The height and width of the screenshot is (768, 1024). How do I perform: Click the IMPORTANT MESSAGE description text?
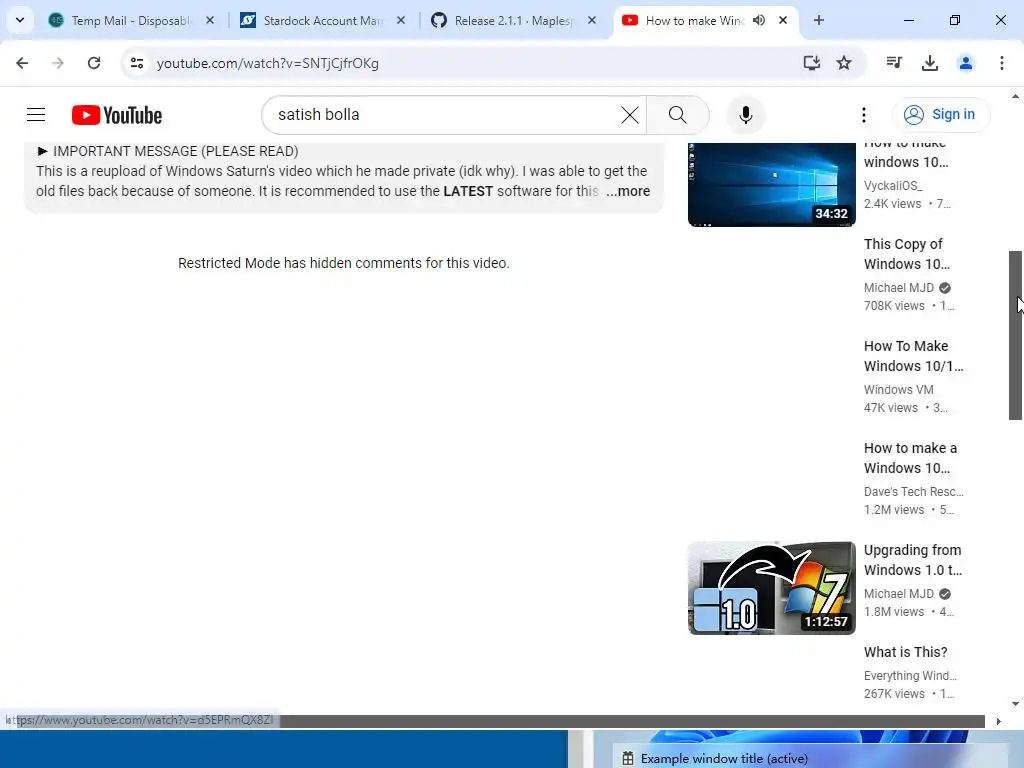pyautogui.click(x=176, y=151)
